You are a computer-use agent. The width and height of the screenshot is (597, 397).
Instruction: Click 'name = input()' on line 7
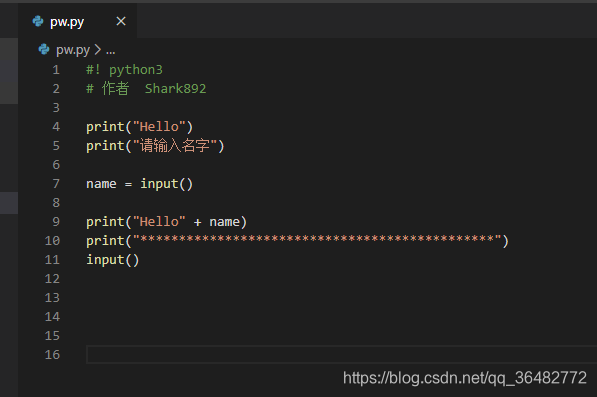click(x=140, y=184)
